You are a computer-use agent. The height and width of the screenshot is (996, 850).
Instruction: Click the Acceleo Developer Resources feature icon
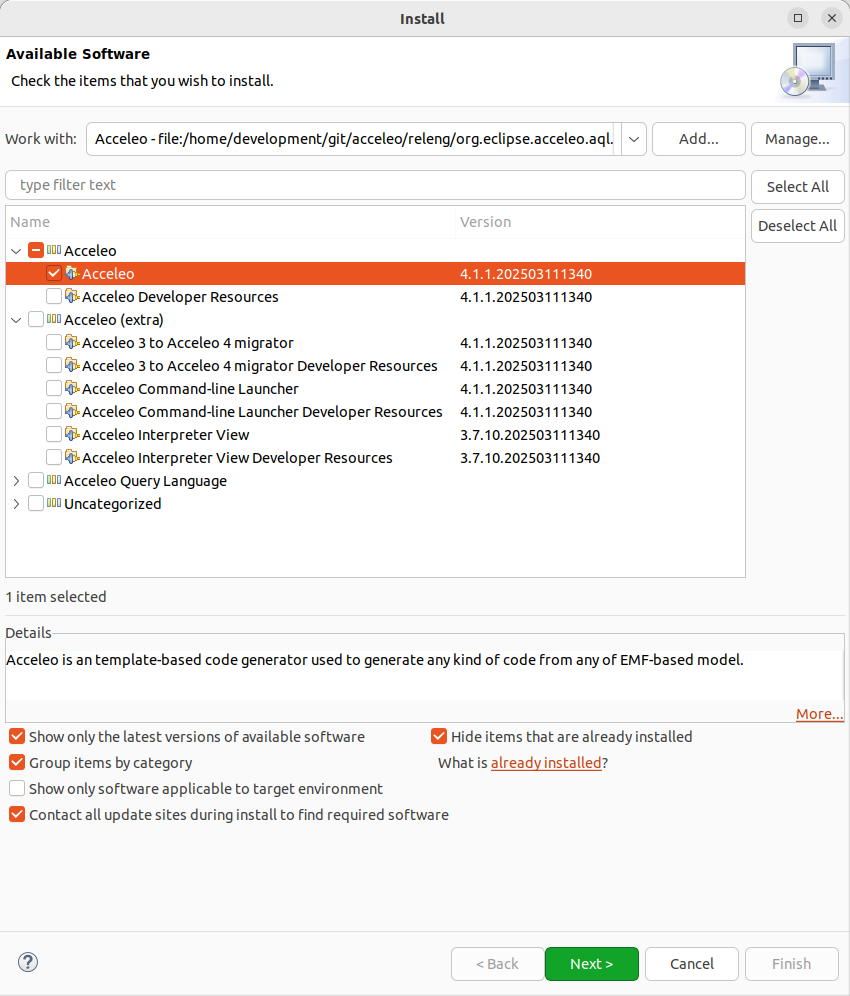tap(72, 297)
